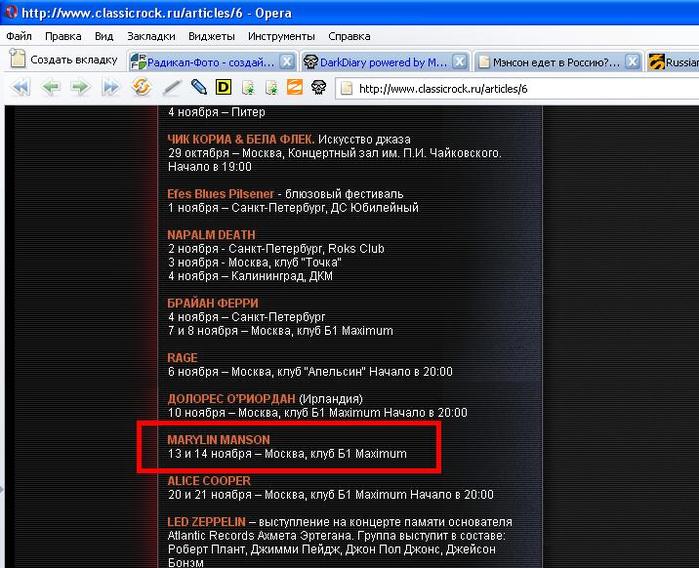Image resolution: width=699 pixels, height=568 pixels.
Task: Click the 'Начало в 19:00' line
Action: [210, 167]
